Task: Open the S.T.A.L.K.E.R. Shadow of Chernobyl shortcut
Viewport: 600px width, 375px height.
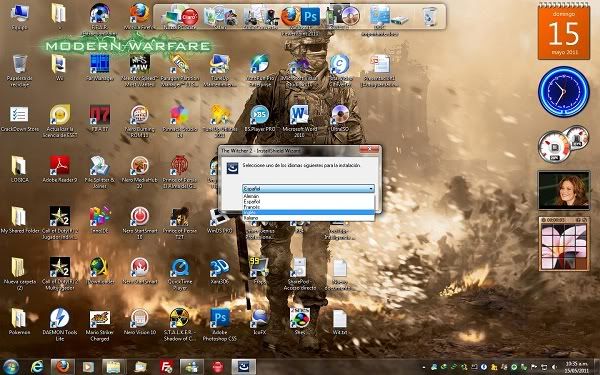Action: pyautogui.click(x=179, y=323)
